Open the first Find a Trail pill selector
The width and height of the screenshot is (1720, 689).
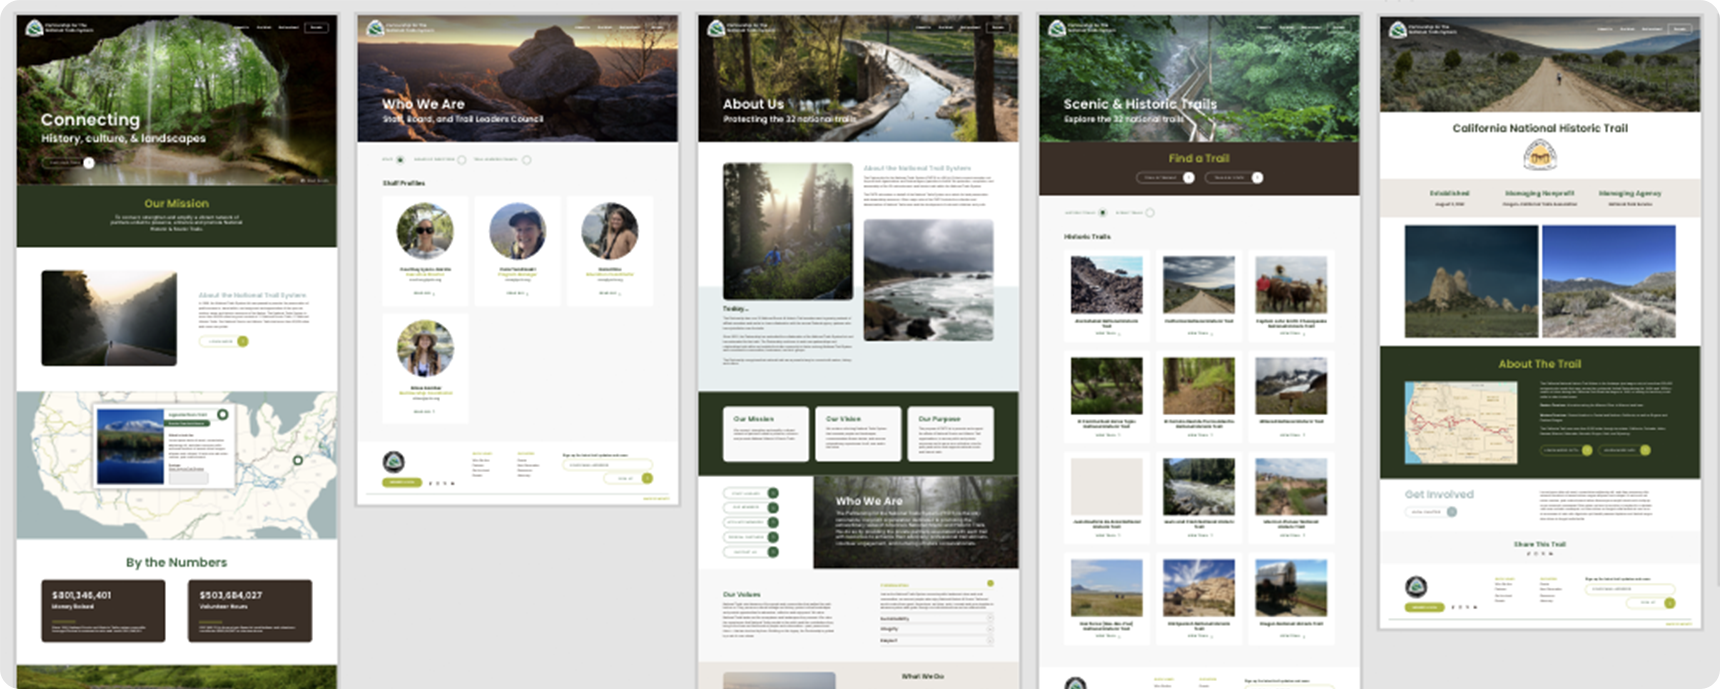point(1165,178)
